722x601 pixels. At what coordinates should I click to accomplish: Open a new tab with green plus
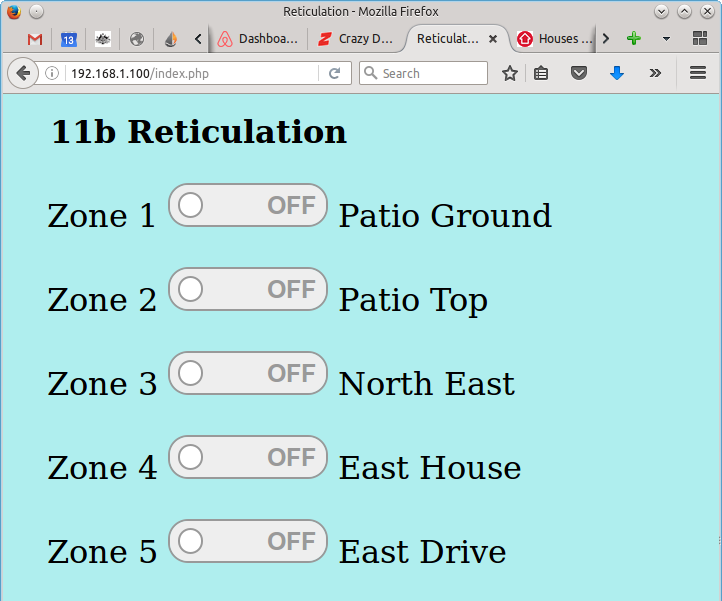634,38
